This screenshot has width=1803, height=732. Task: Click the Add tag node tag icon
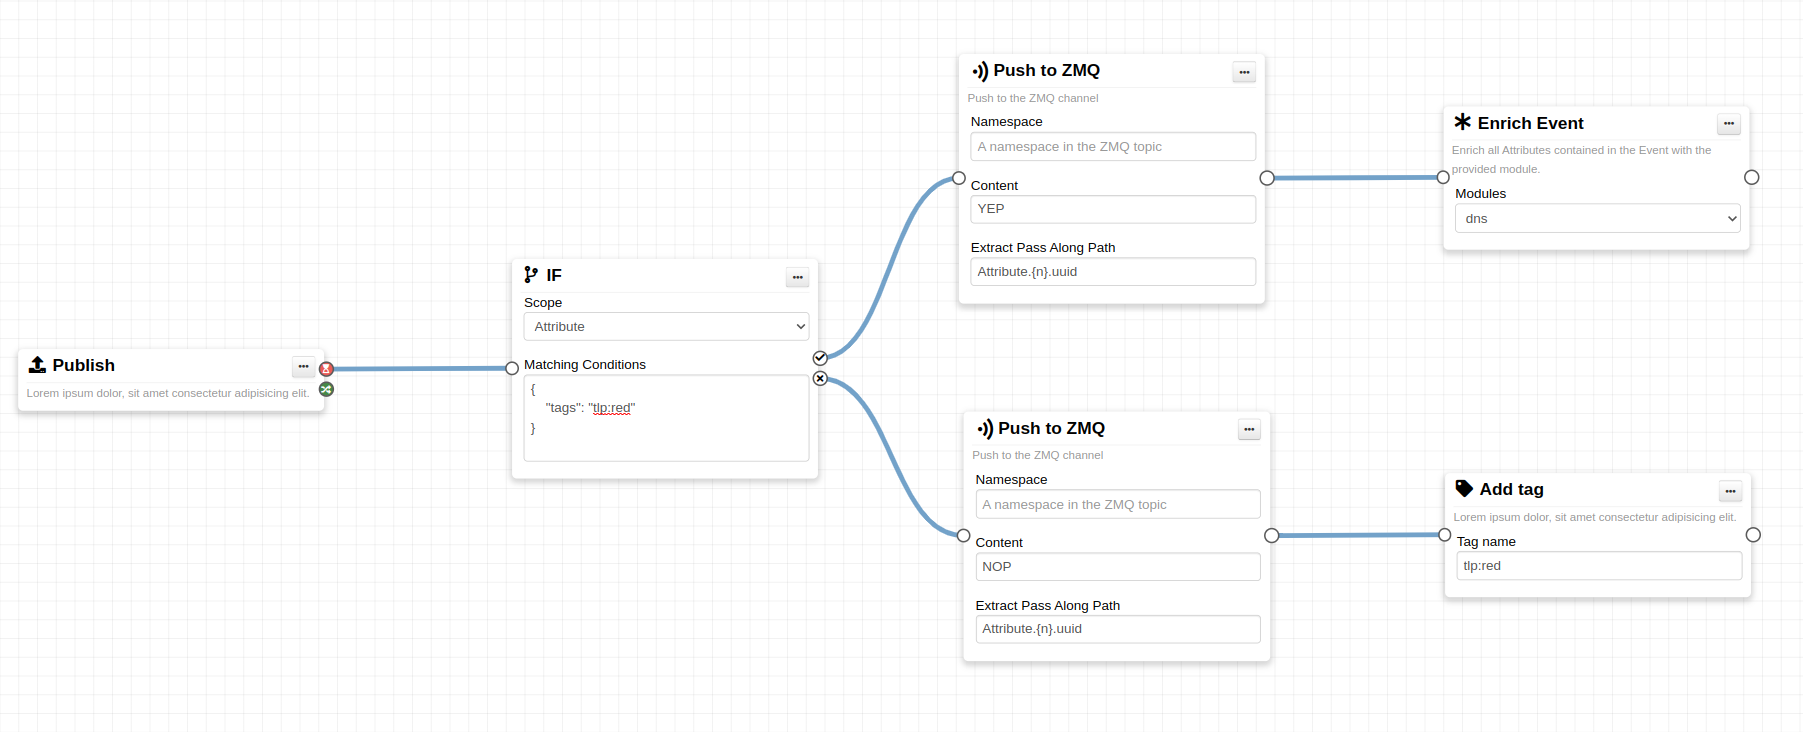point(1464,488)
